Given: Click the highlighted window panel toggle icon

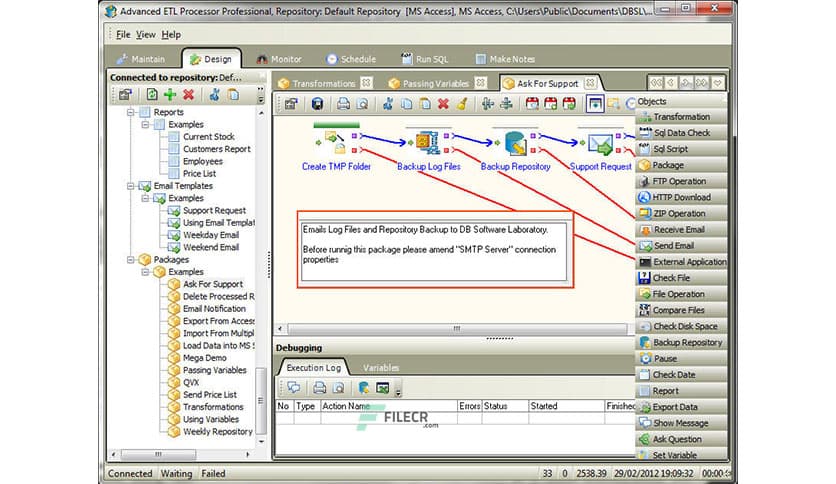Looking at the screenshot, I should click(595, 103).
